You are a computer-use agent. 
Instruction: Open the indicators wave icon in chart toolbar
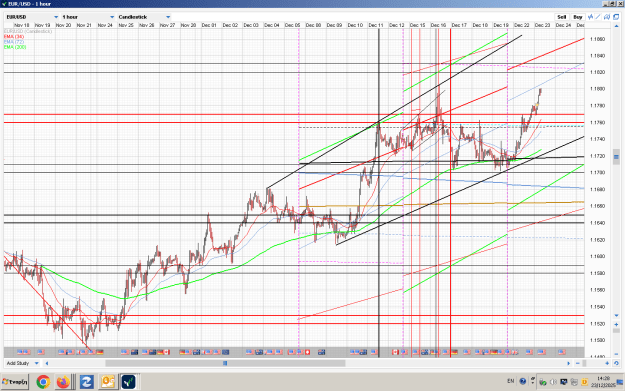590,17
